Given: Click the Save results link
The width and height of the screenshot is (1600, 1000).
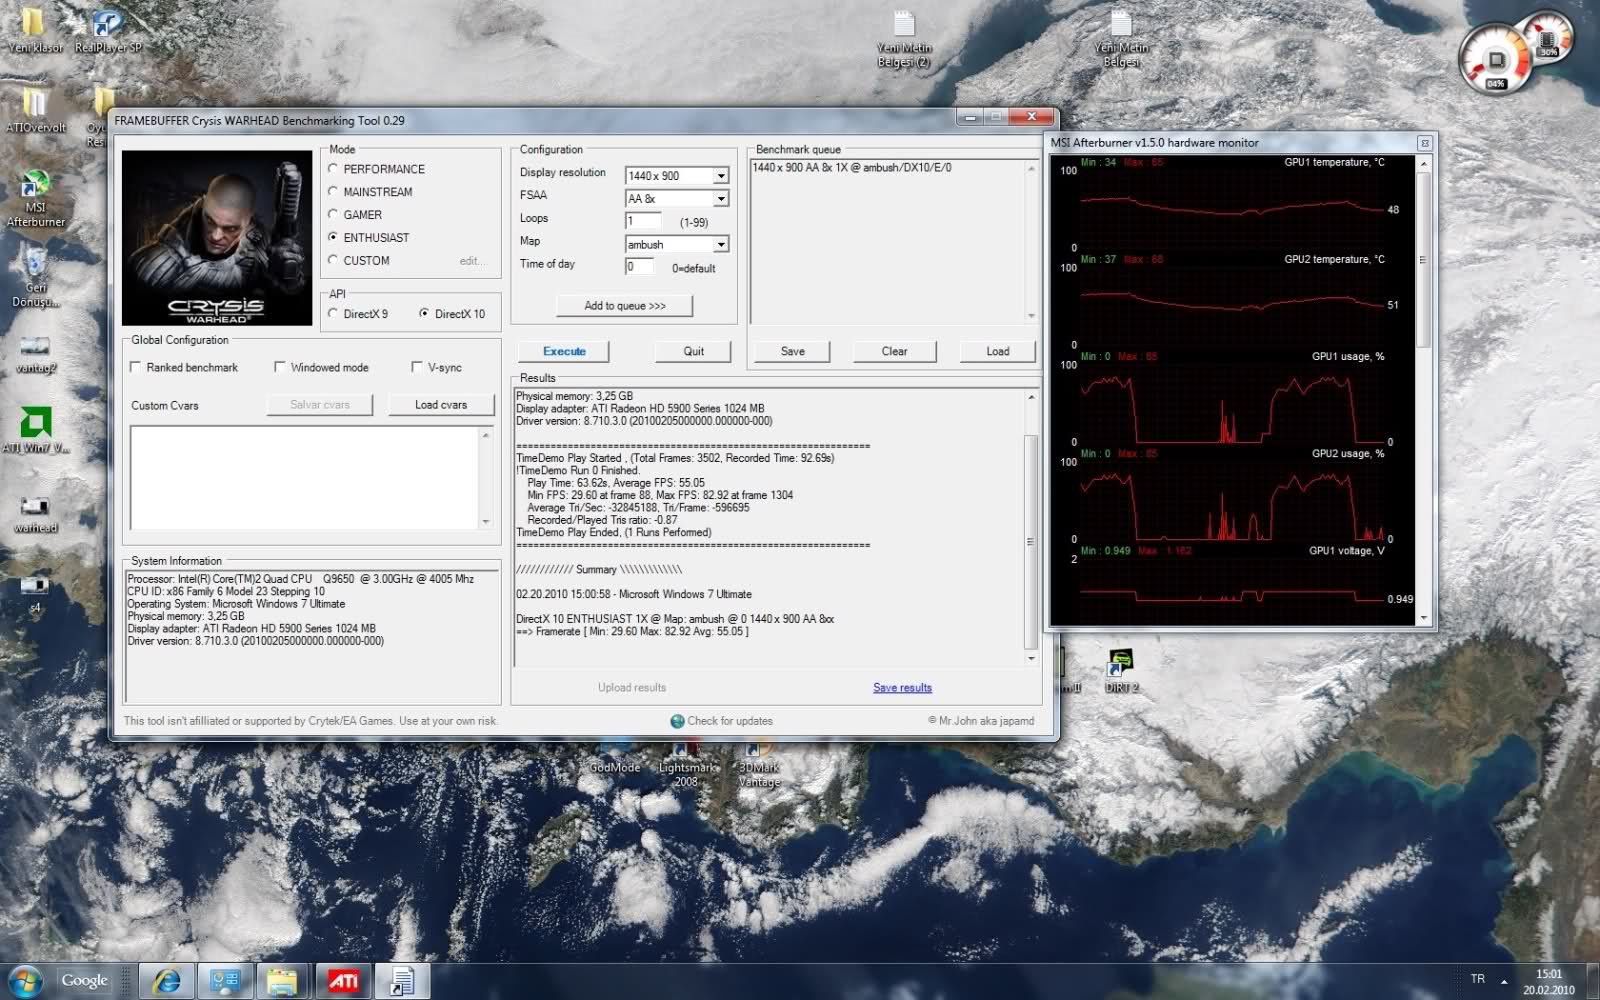Looking at the screenshot, I should click(902, 688).
